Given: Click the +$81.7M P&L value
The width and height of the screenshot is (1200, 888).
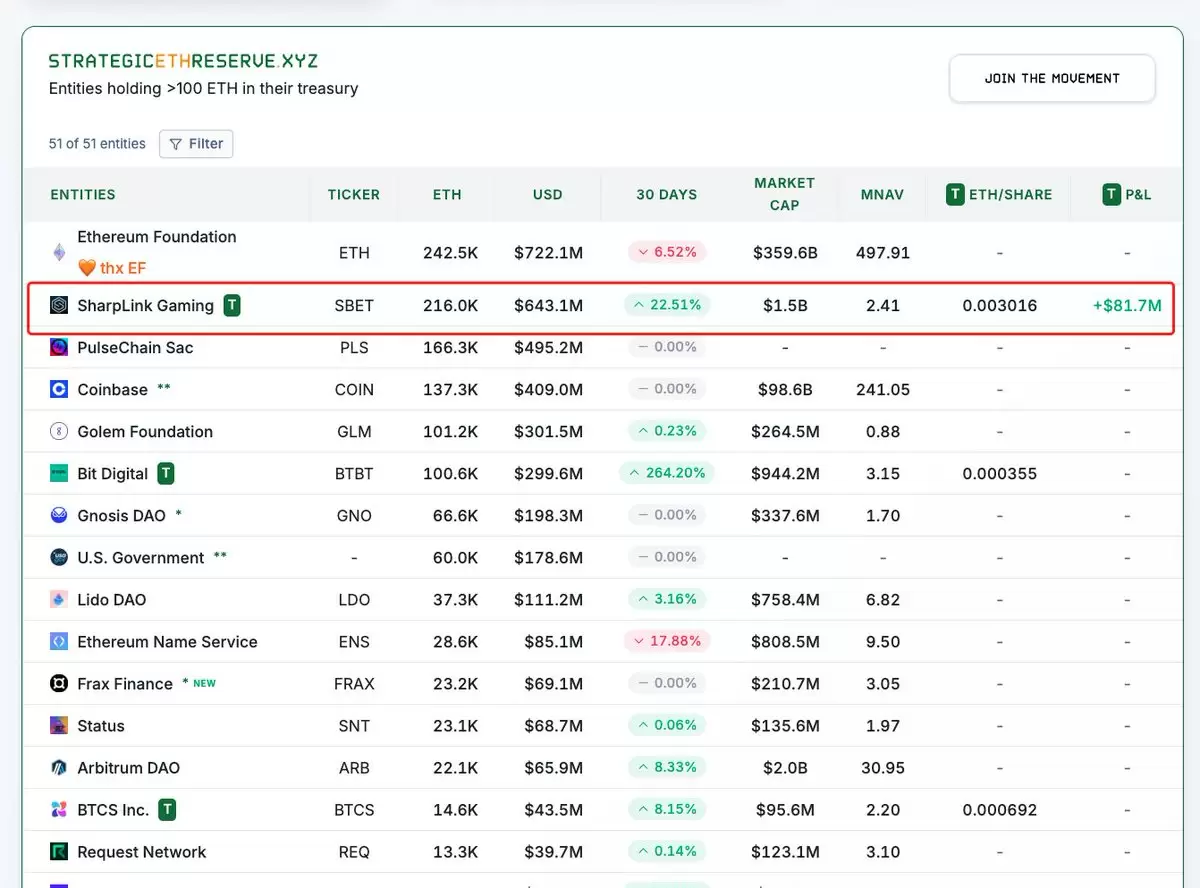Looking at the screenshot, I should pyautogui.click(x=1127, y=305).
